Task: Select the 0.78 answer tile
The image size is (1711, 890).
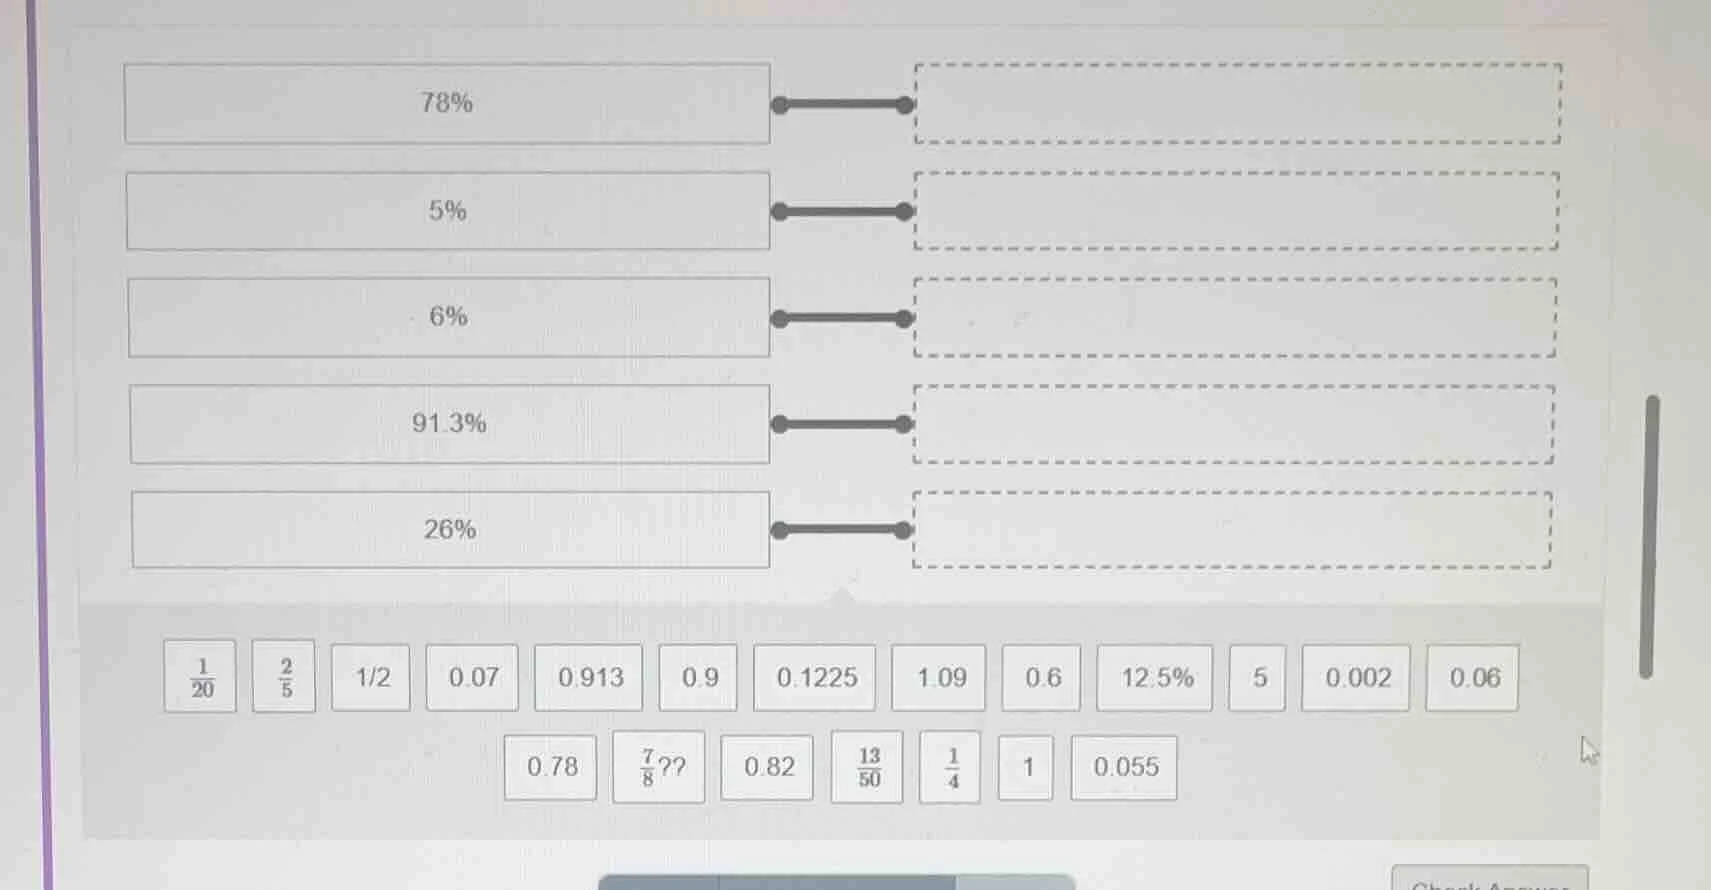Action: coord(550,767)
